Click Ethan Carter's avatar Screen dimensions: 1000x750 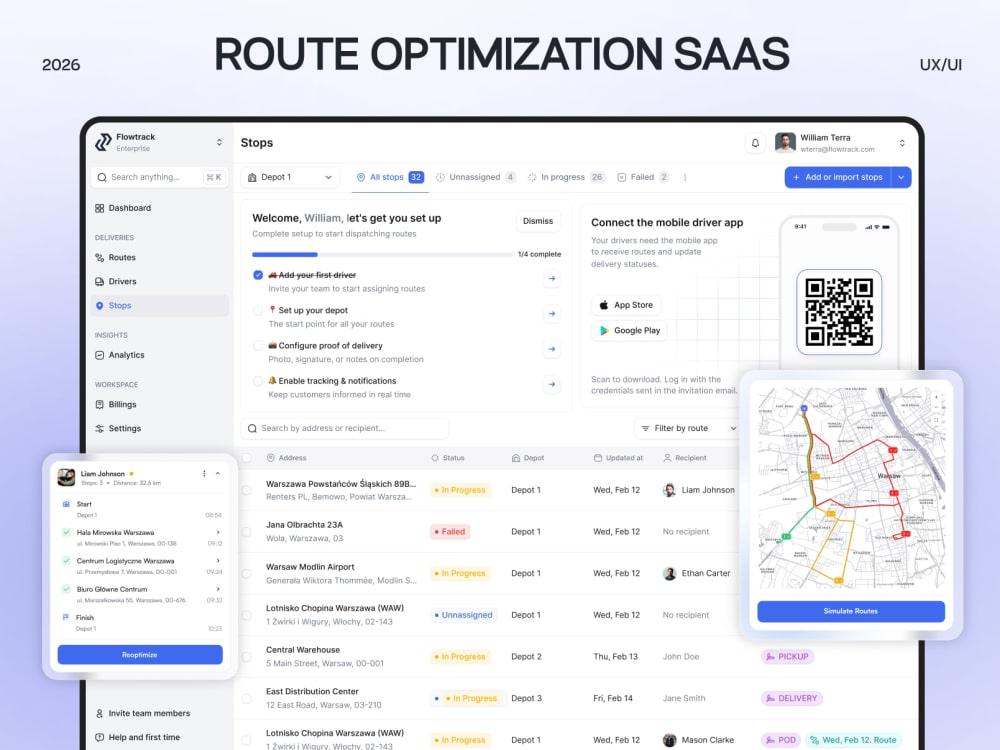point(670,573)
